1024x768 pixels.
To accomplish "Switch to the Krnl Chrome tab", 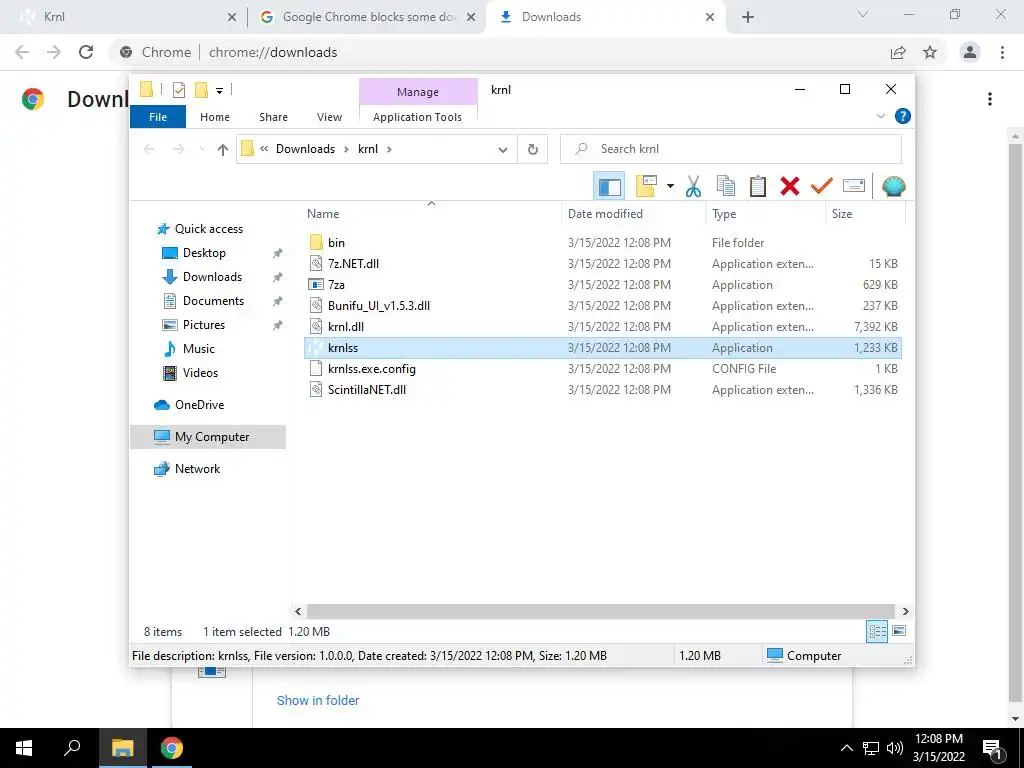I will [x=124, y=17].
